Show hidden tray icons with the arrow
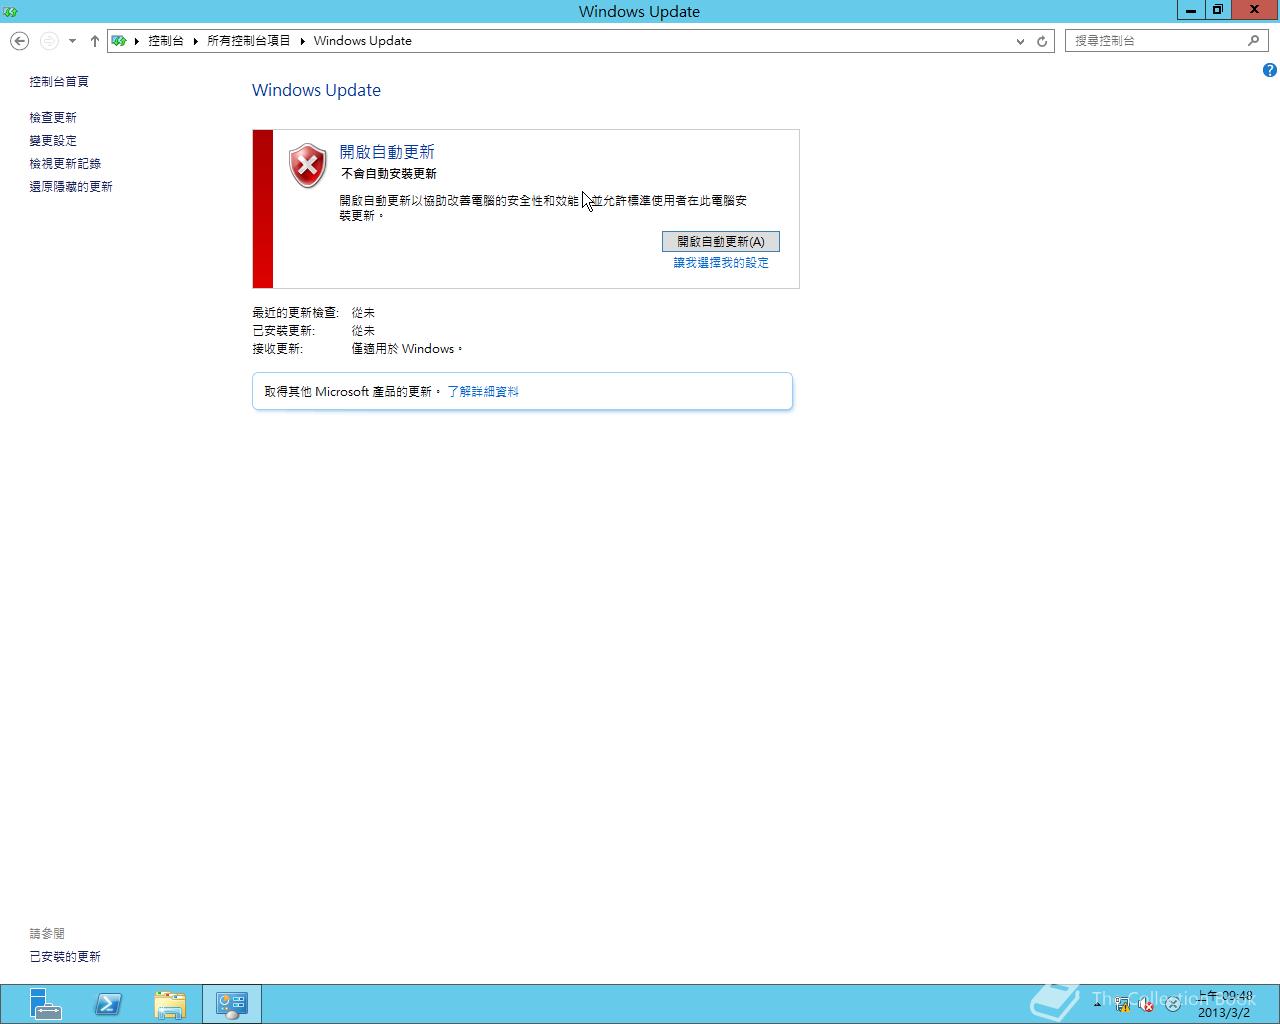 coord(1097,1004)
